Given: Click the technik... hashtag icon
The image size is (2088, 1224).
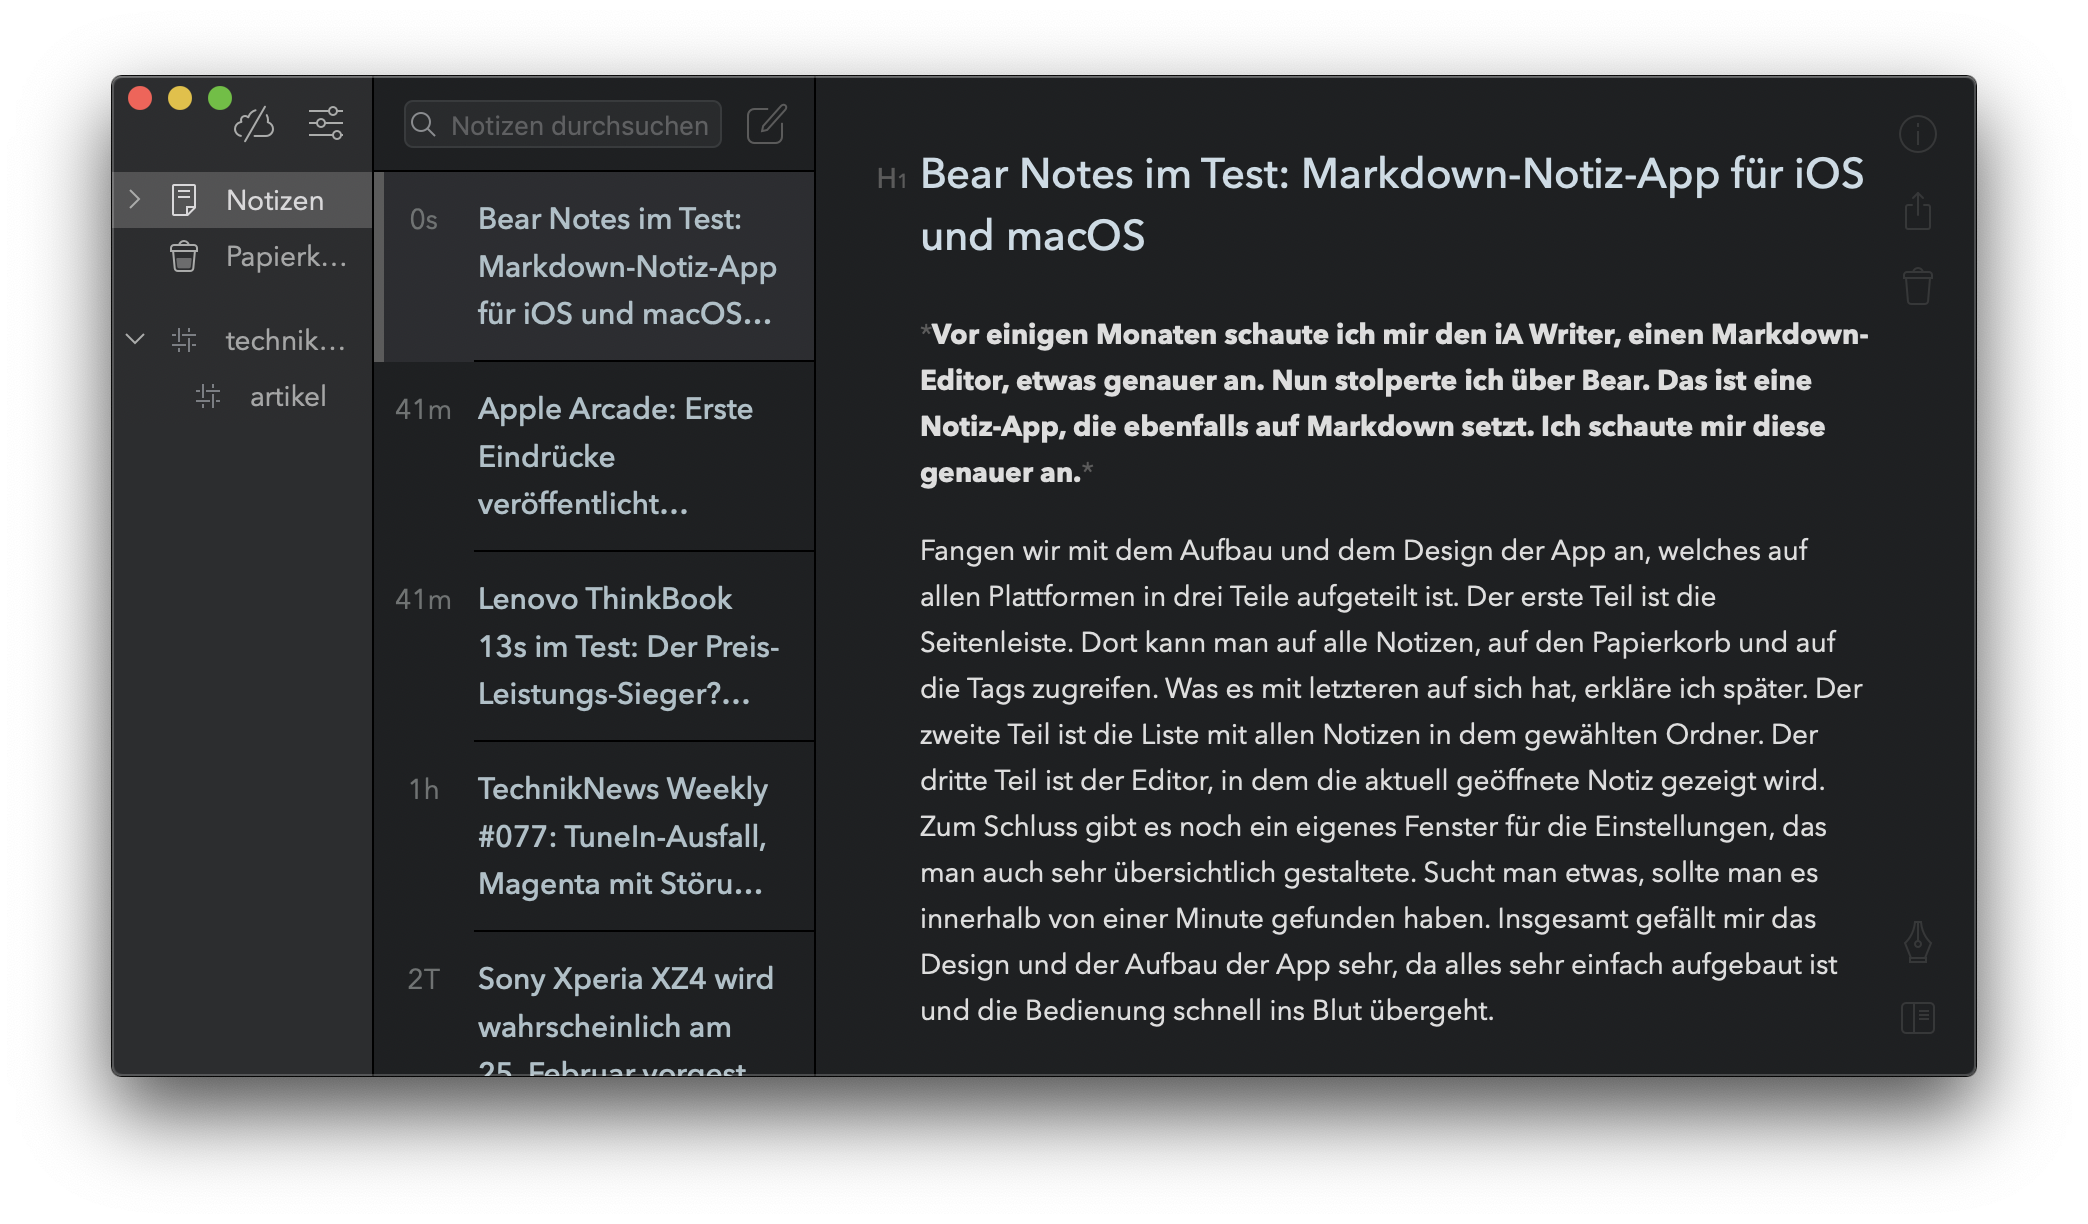Looking at the screenshot, I should 184,341.
